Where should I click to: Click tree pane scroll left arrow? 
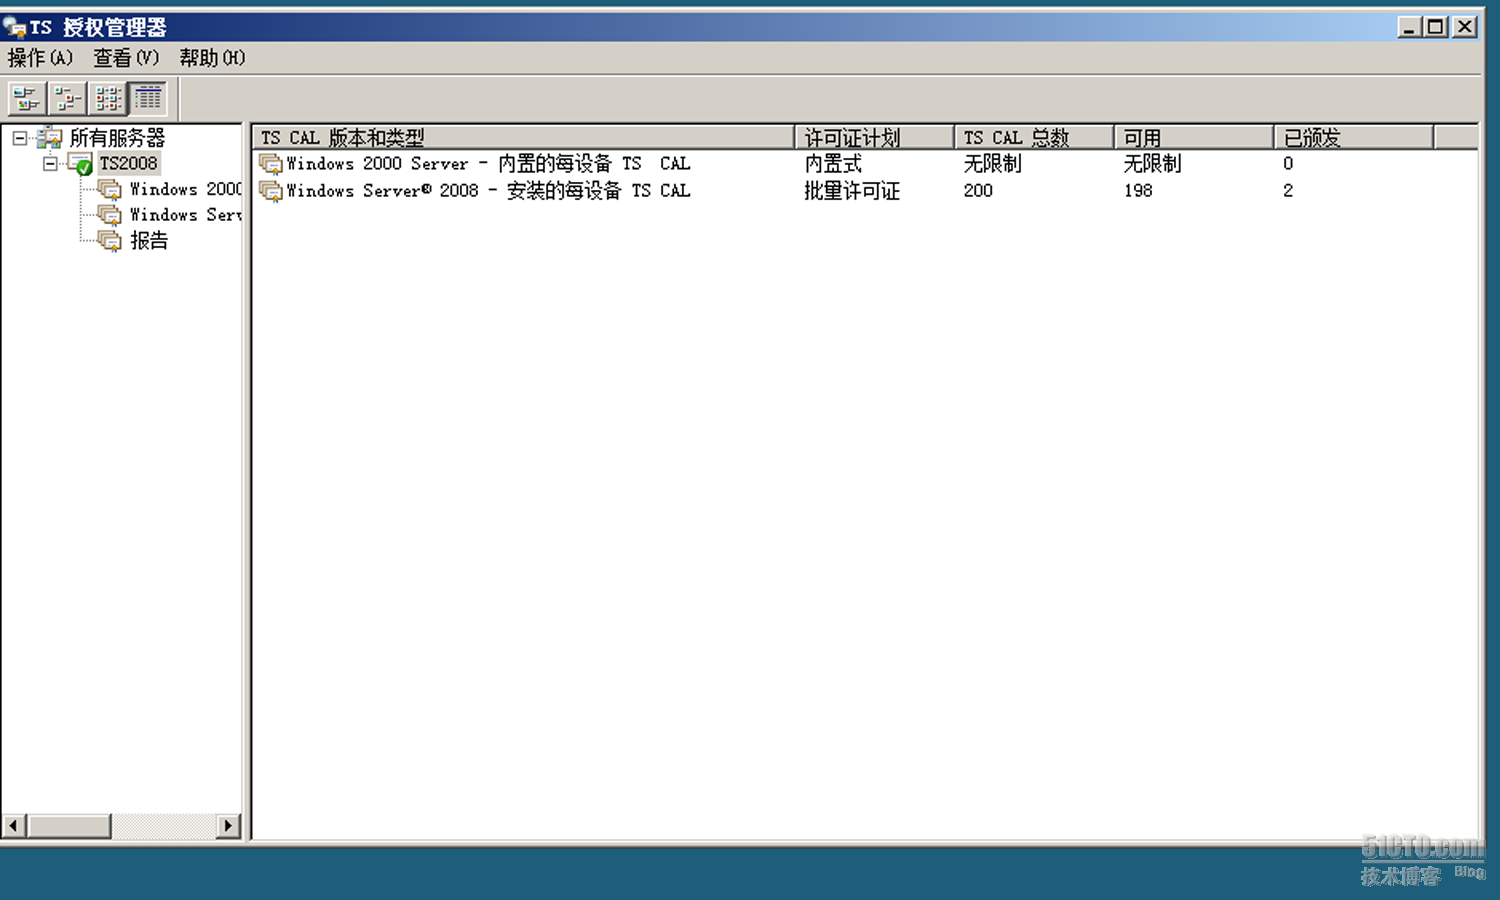[x=14, y=826]
